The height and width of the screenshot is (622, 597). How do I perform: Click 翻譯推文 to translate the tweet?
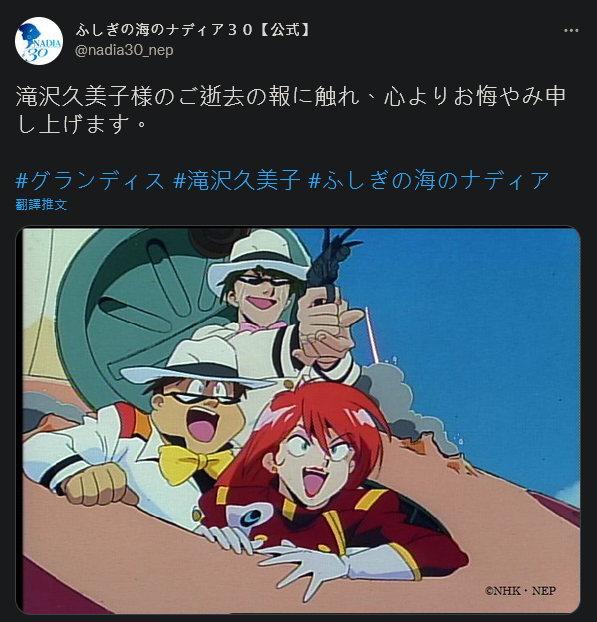[x=41, y=205]
